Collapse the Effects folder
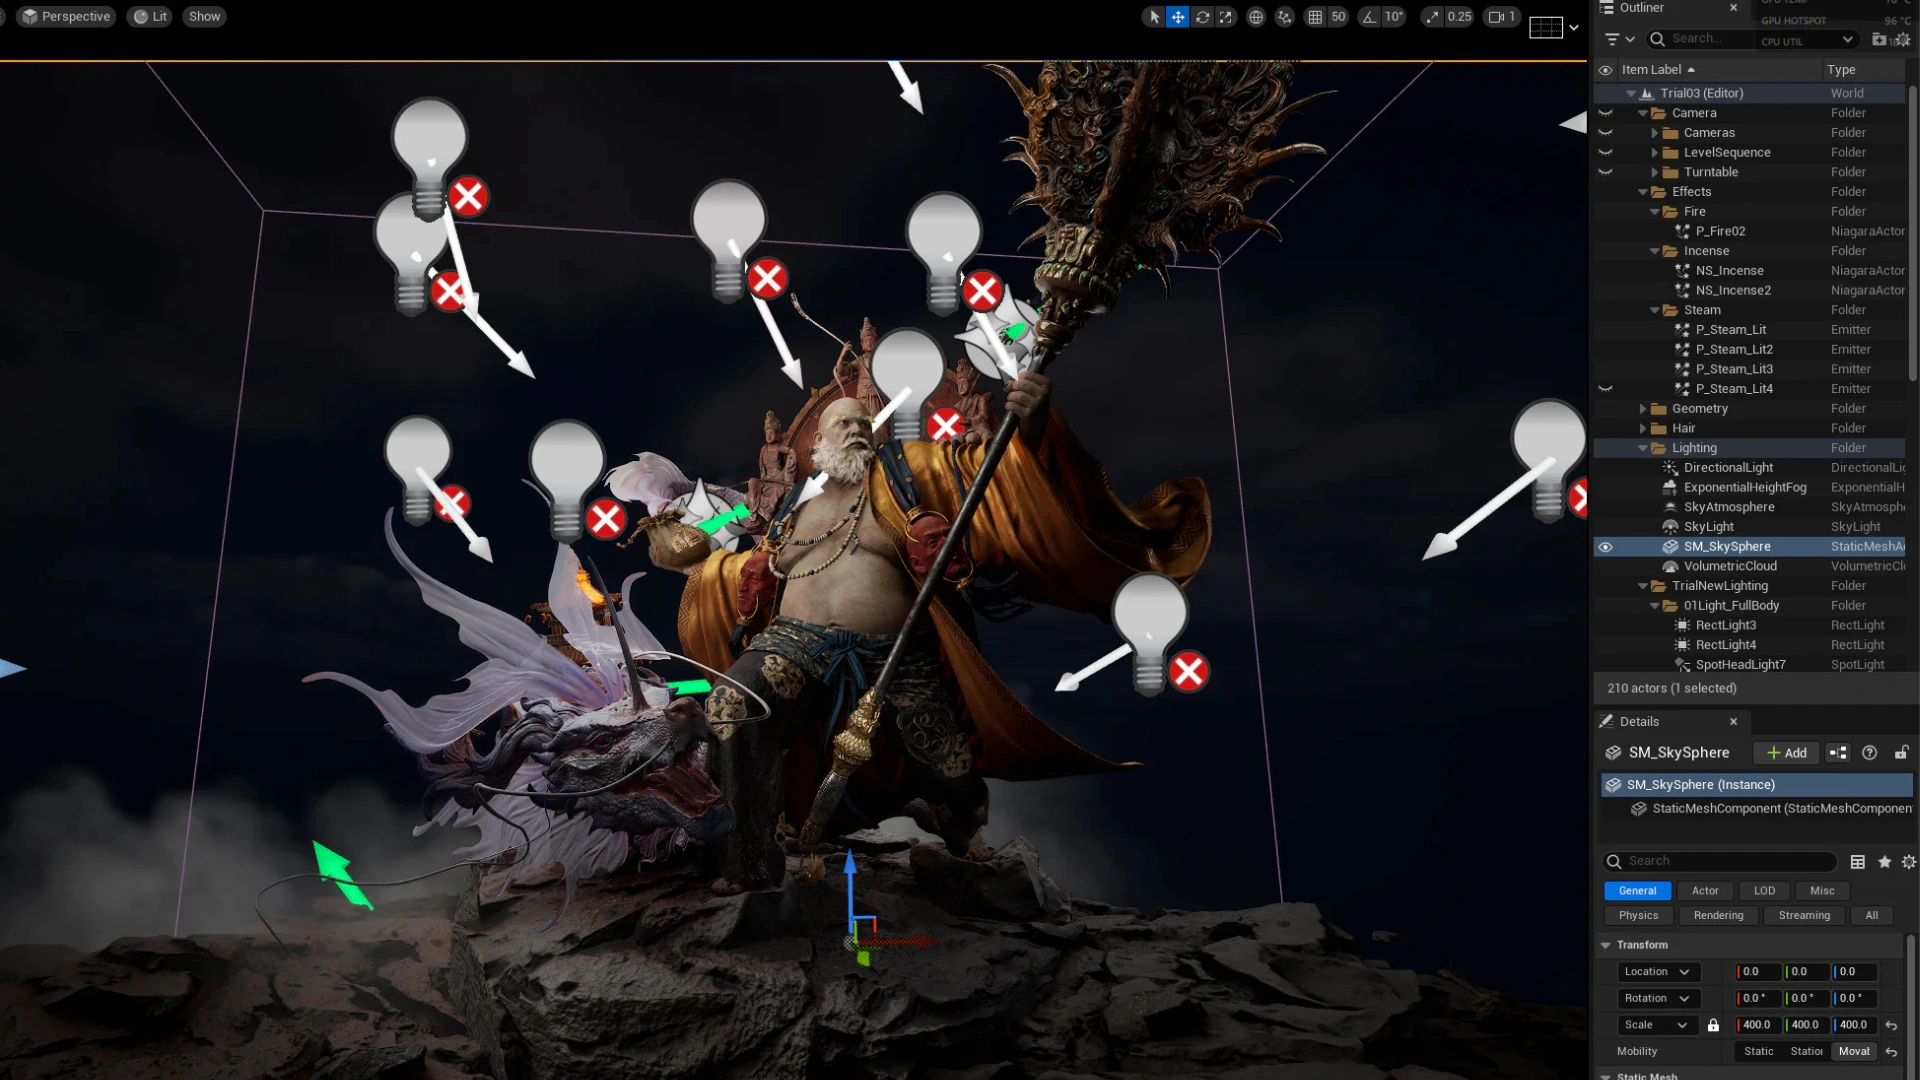This screenshot has width=1920, height=1080. point(1643,192)
